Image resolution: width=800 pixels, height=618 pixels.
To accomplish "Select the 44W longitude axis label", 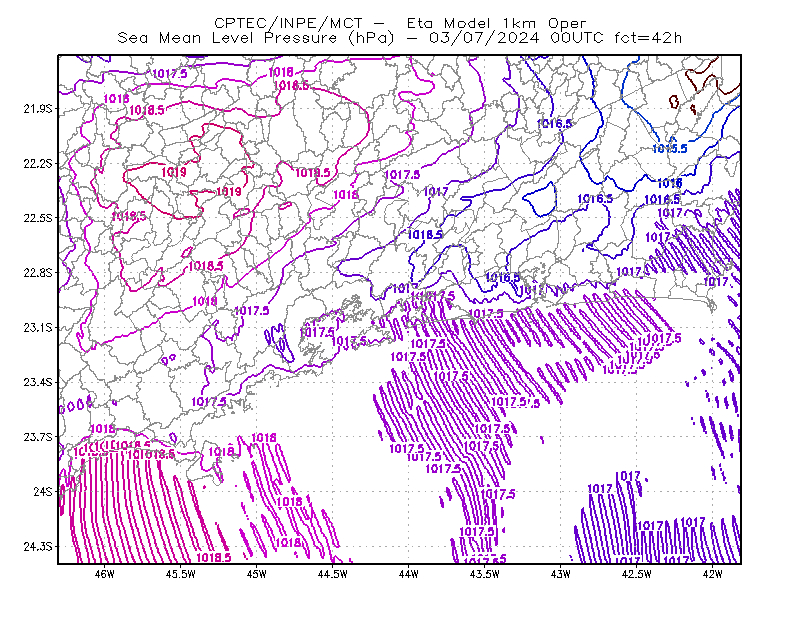I will [409, 574].
